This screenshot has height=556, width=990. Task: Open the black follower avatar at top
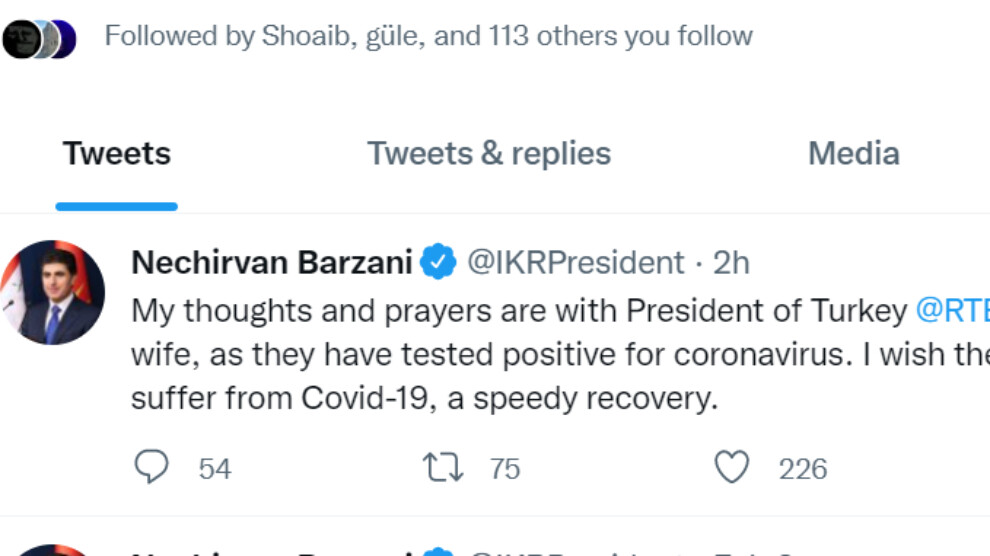point(20,39)
